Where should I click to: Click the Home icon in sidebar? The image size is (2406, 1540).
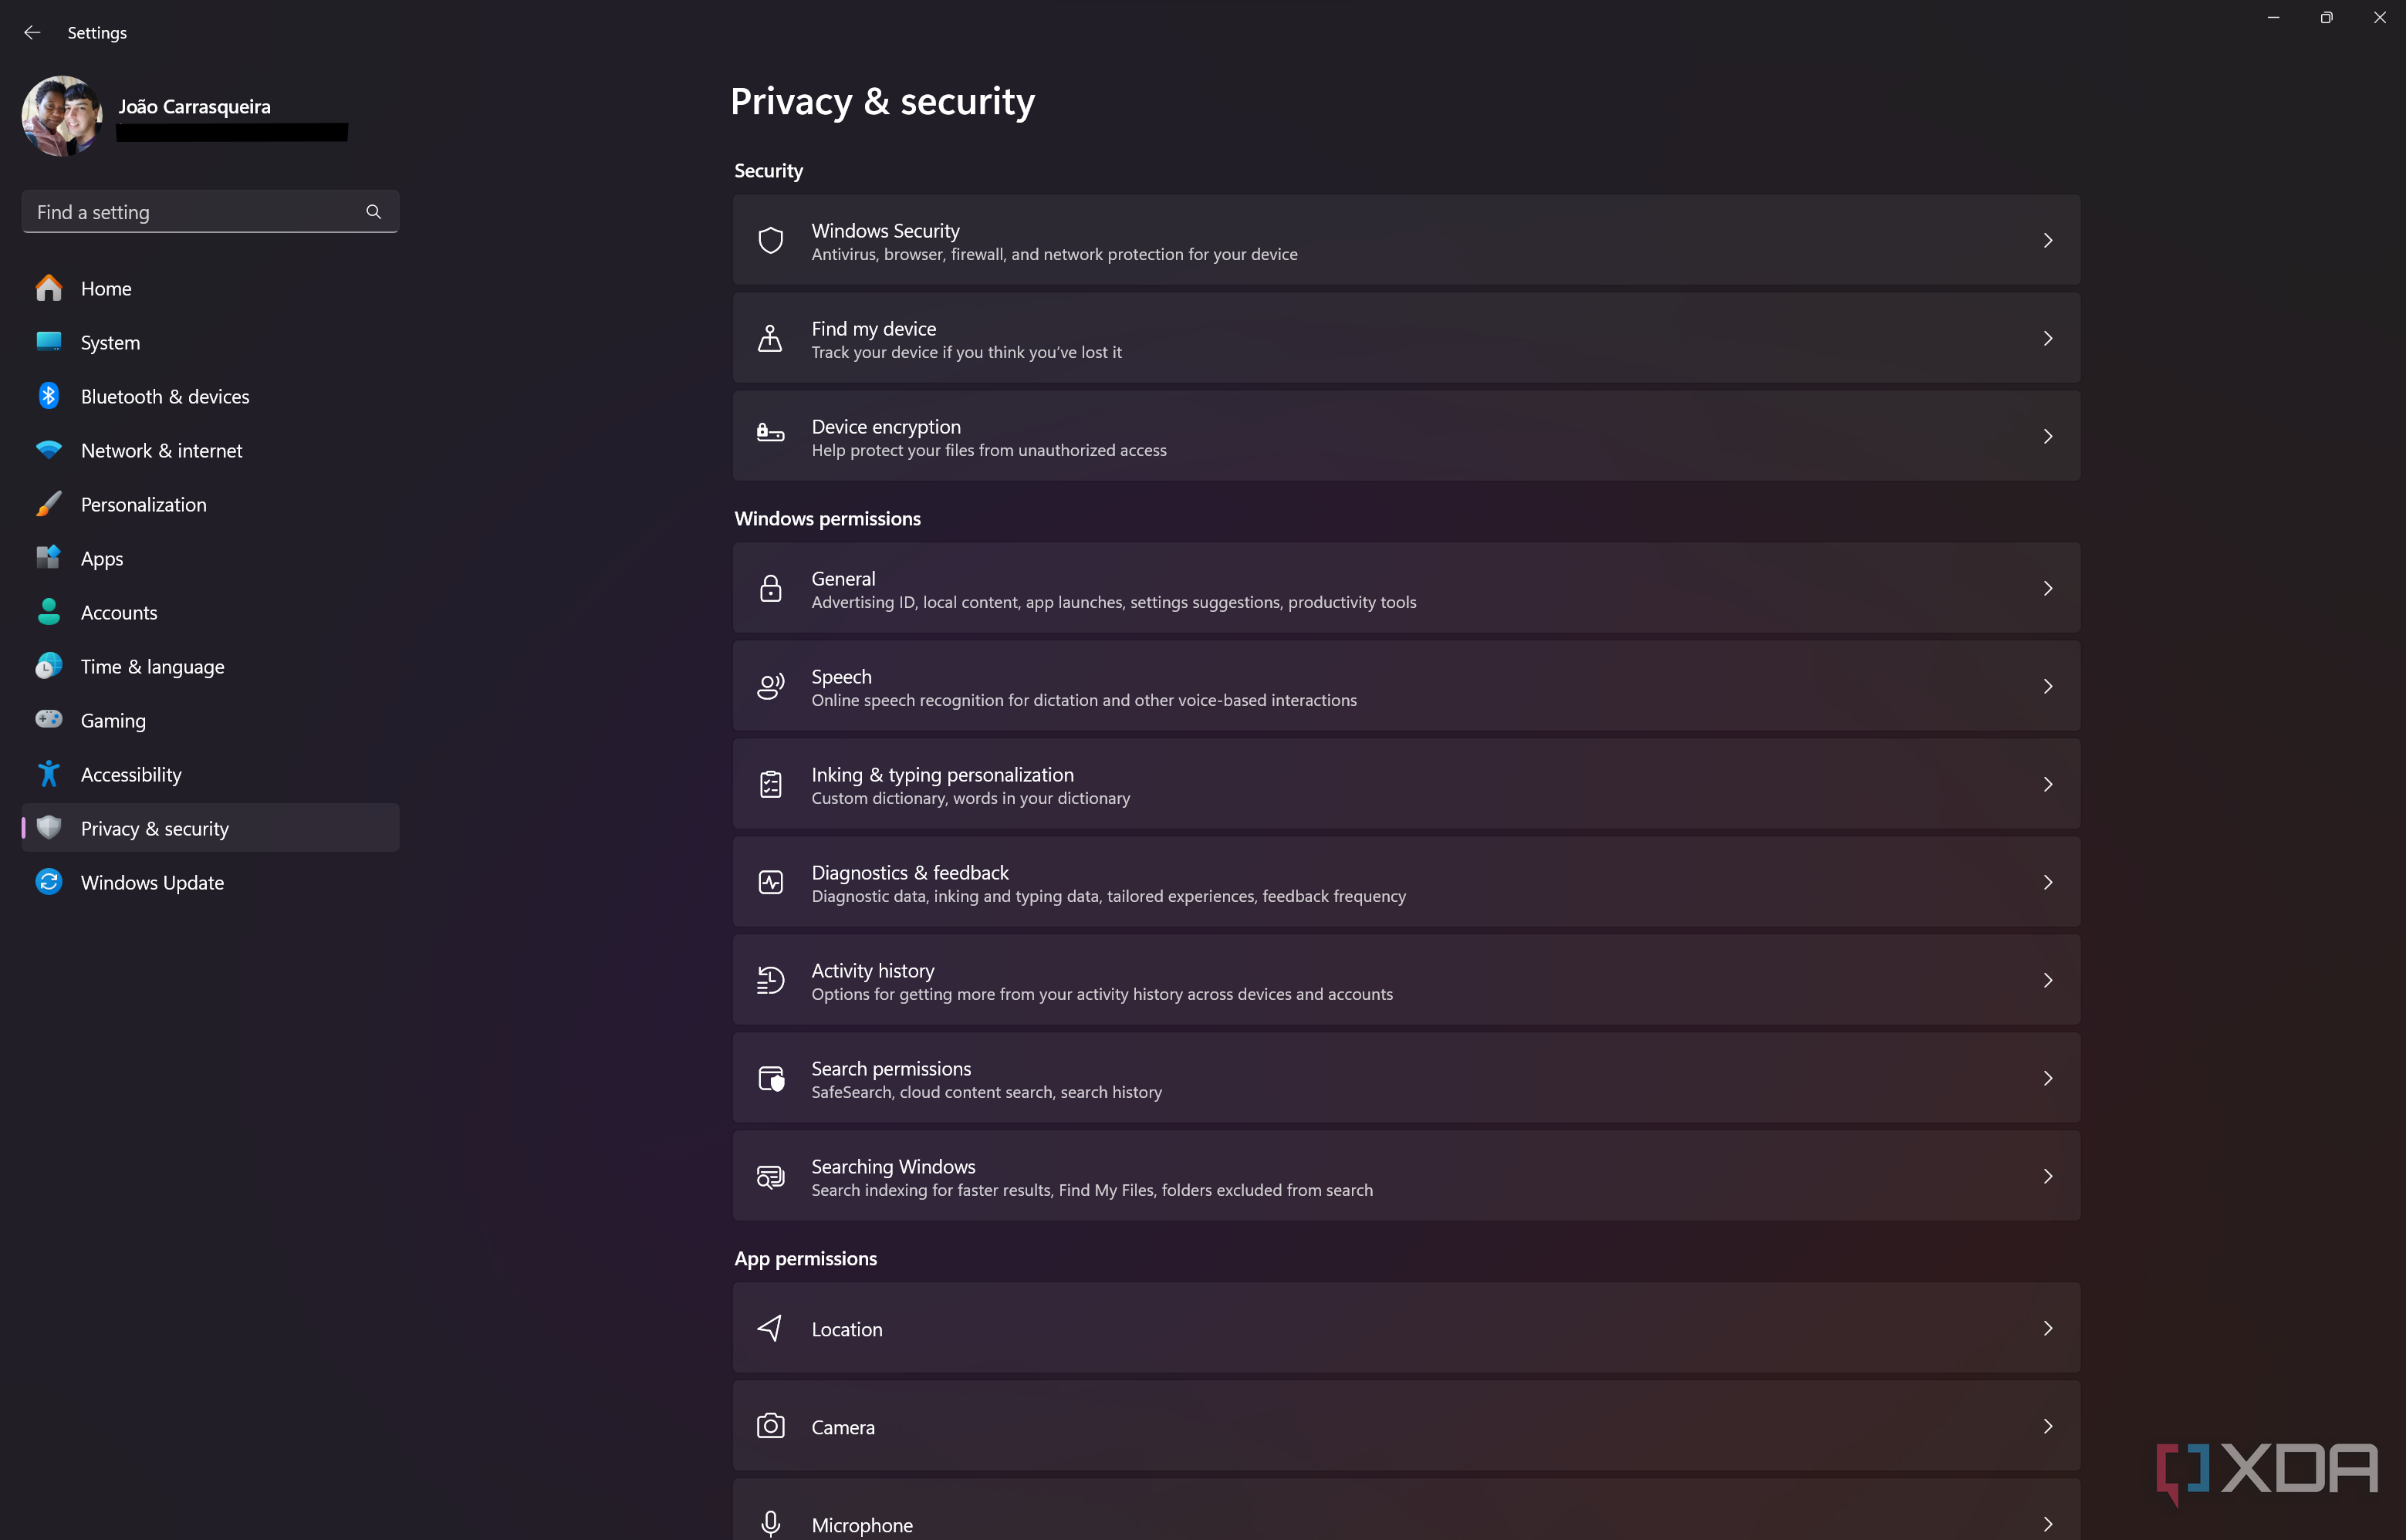click(x=48, y=288)
